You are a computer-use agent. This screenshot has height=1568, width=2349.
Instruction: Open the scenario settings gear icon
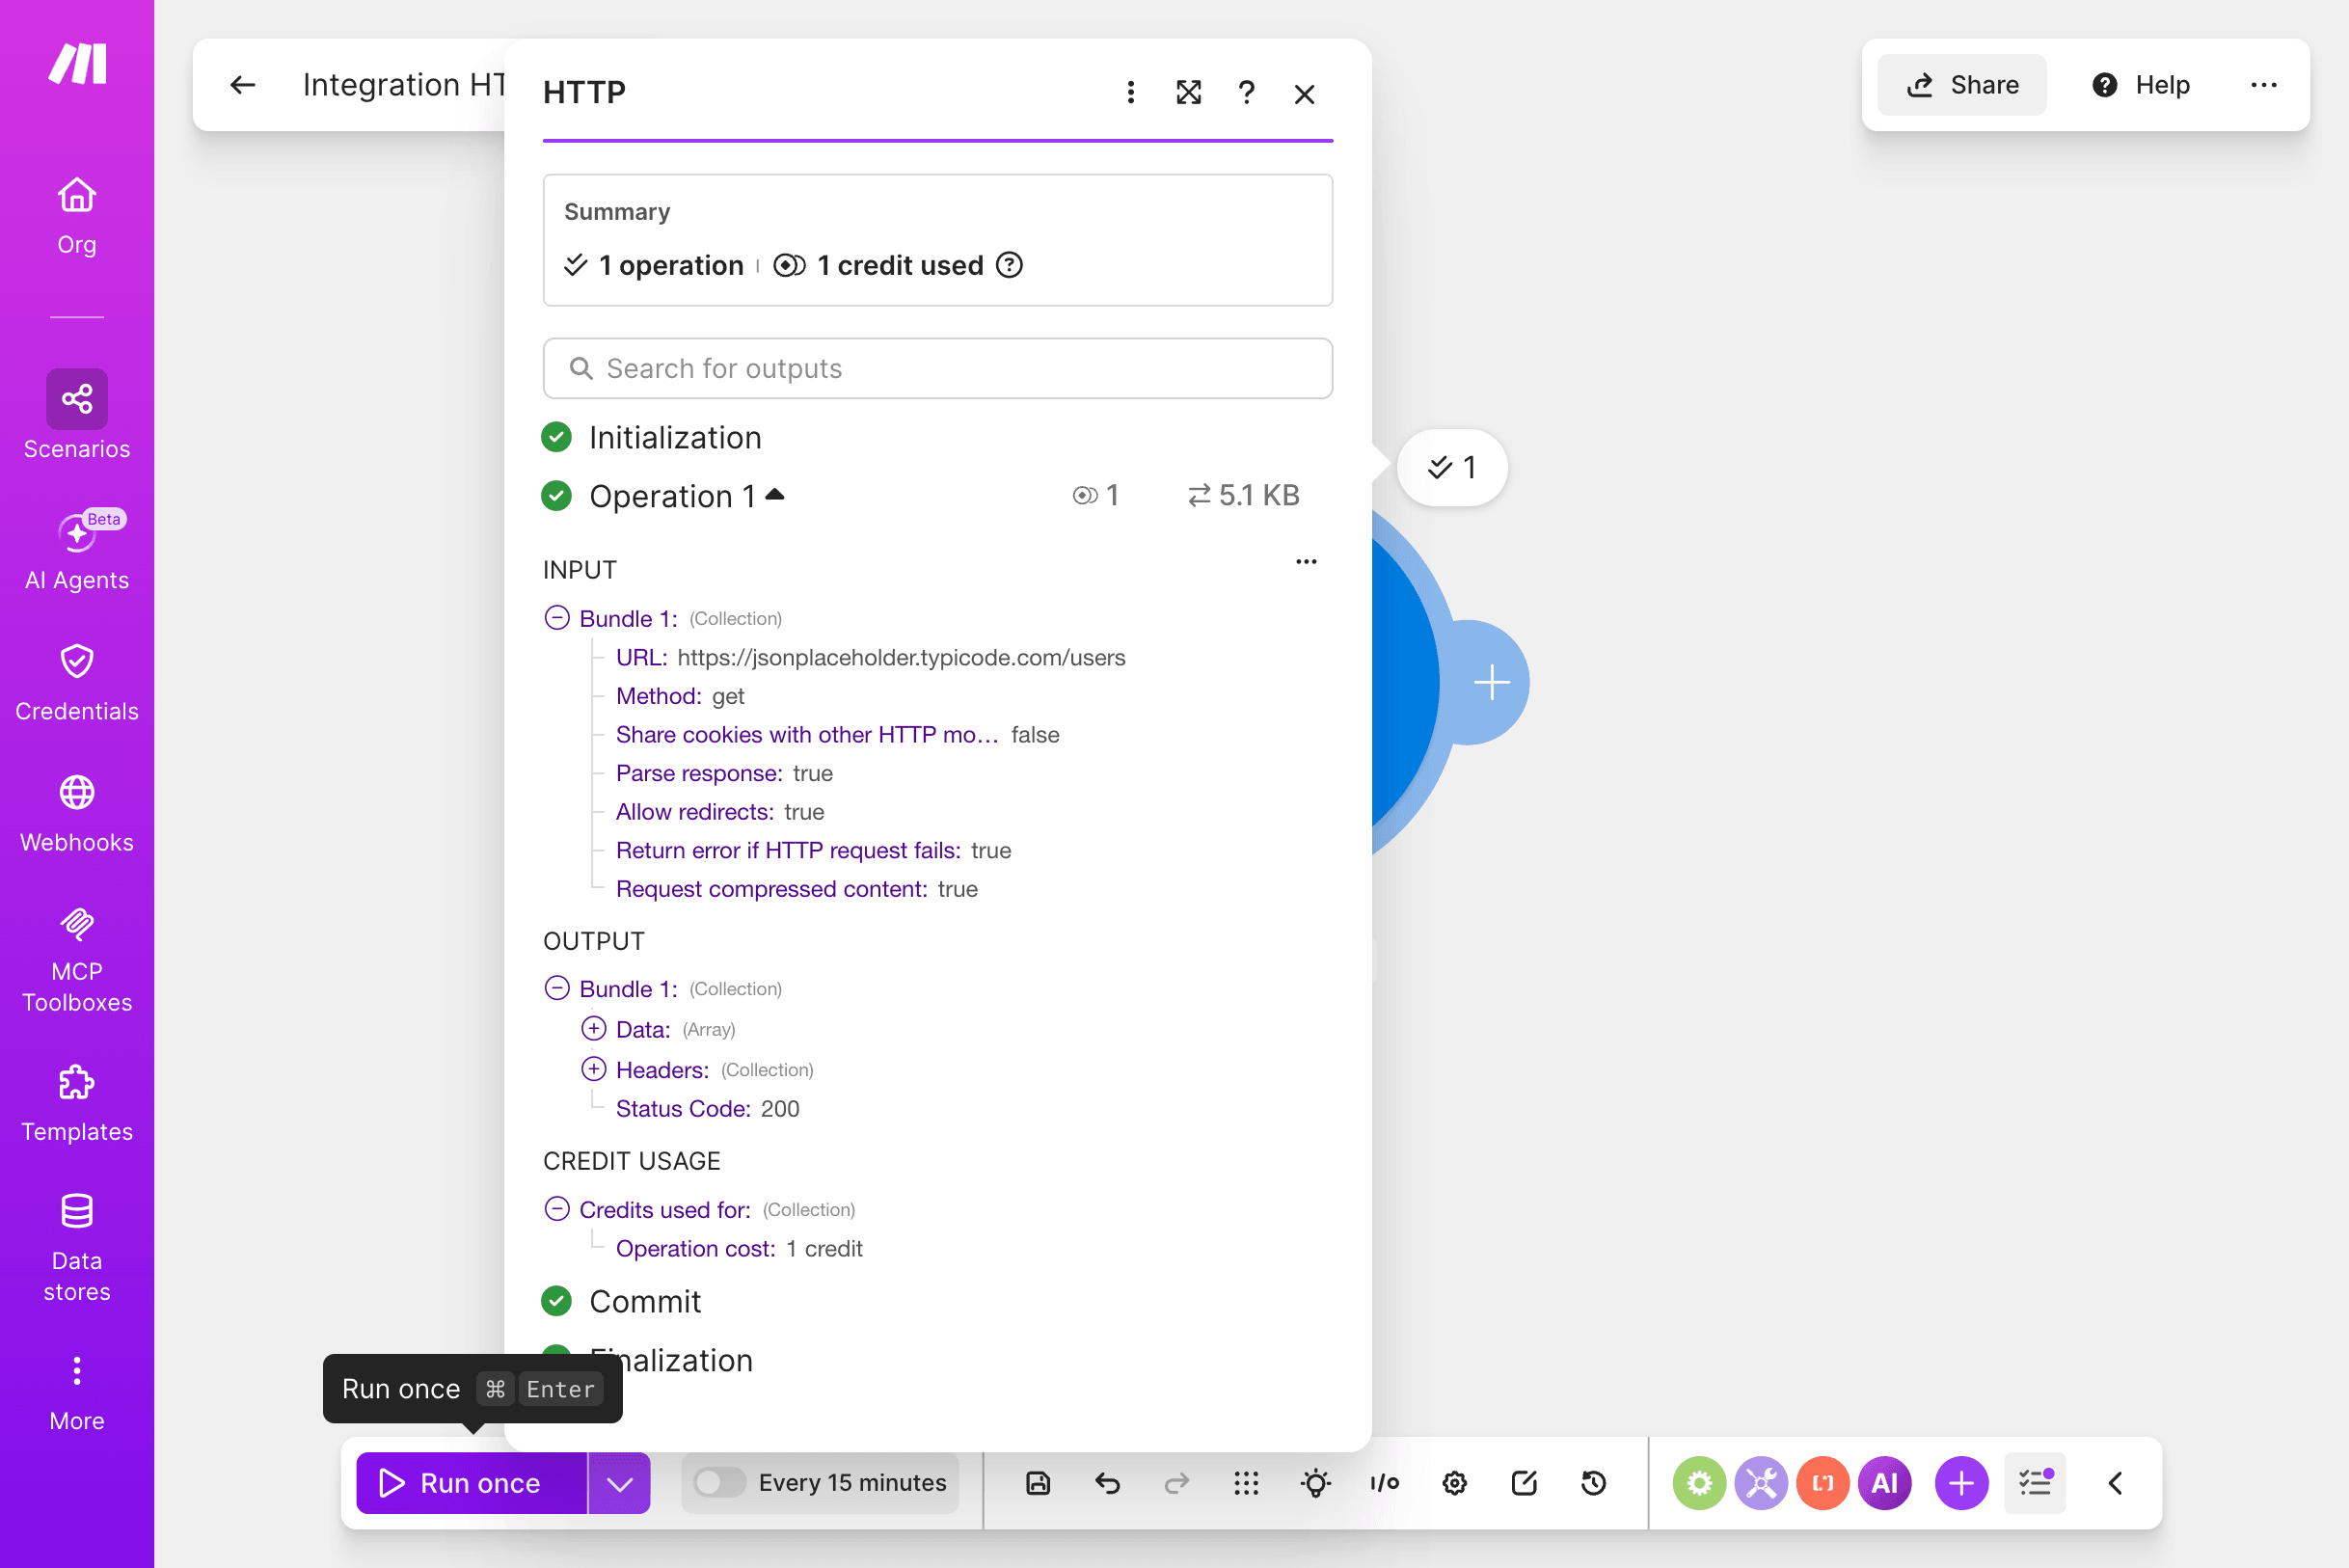pos(1455,1483)
